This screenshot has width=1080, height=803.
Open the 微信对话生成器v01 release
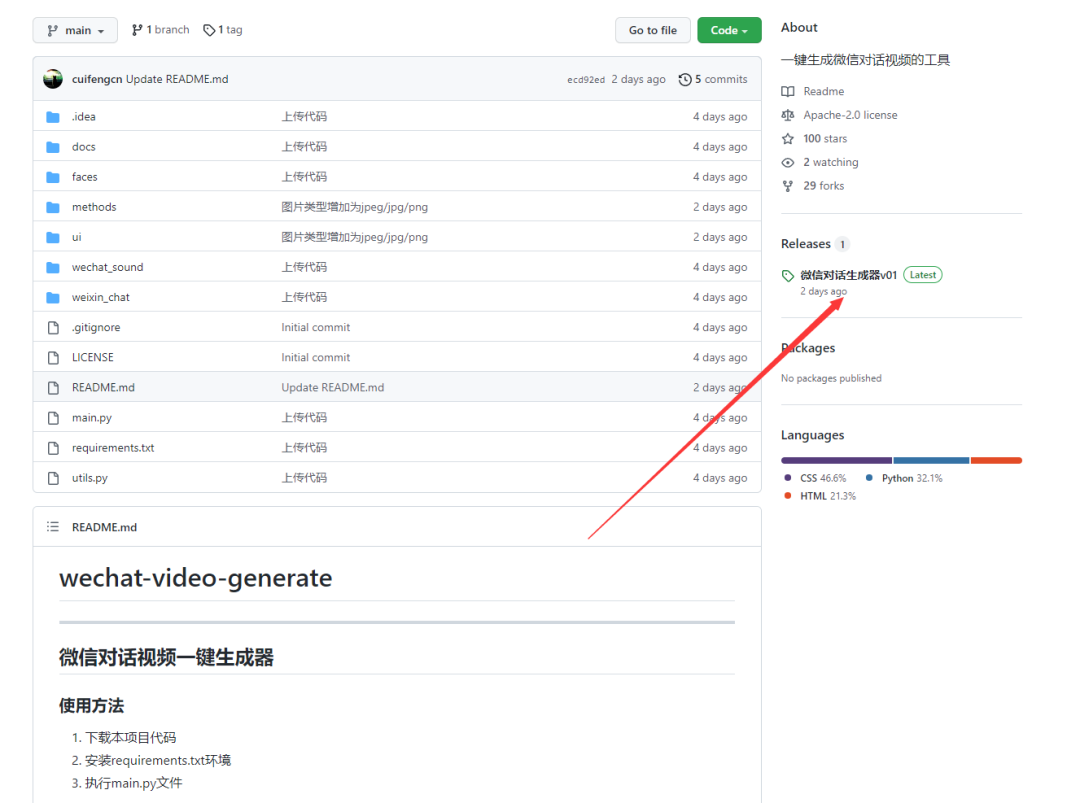coord(849,275)
